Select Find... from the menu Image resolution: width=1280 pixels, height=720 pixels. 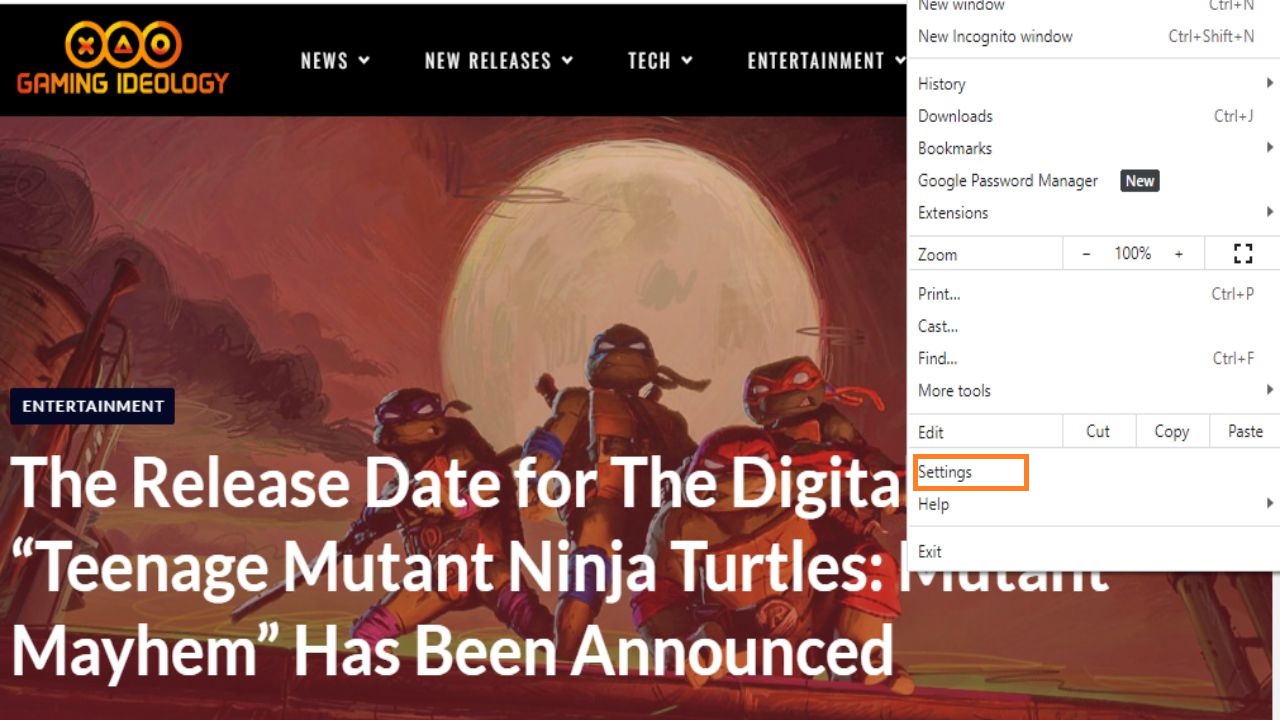coord(1092,358)
